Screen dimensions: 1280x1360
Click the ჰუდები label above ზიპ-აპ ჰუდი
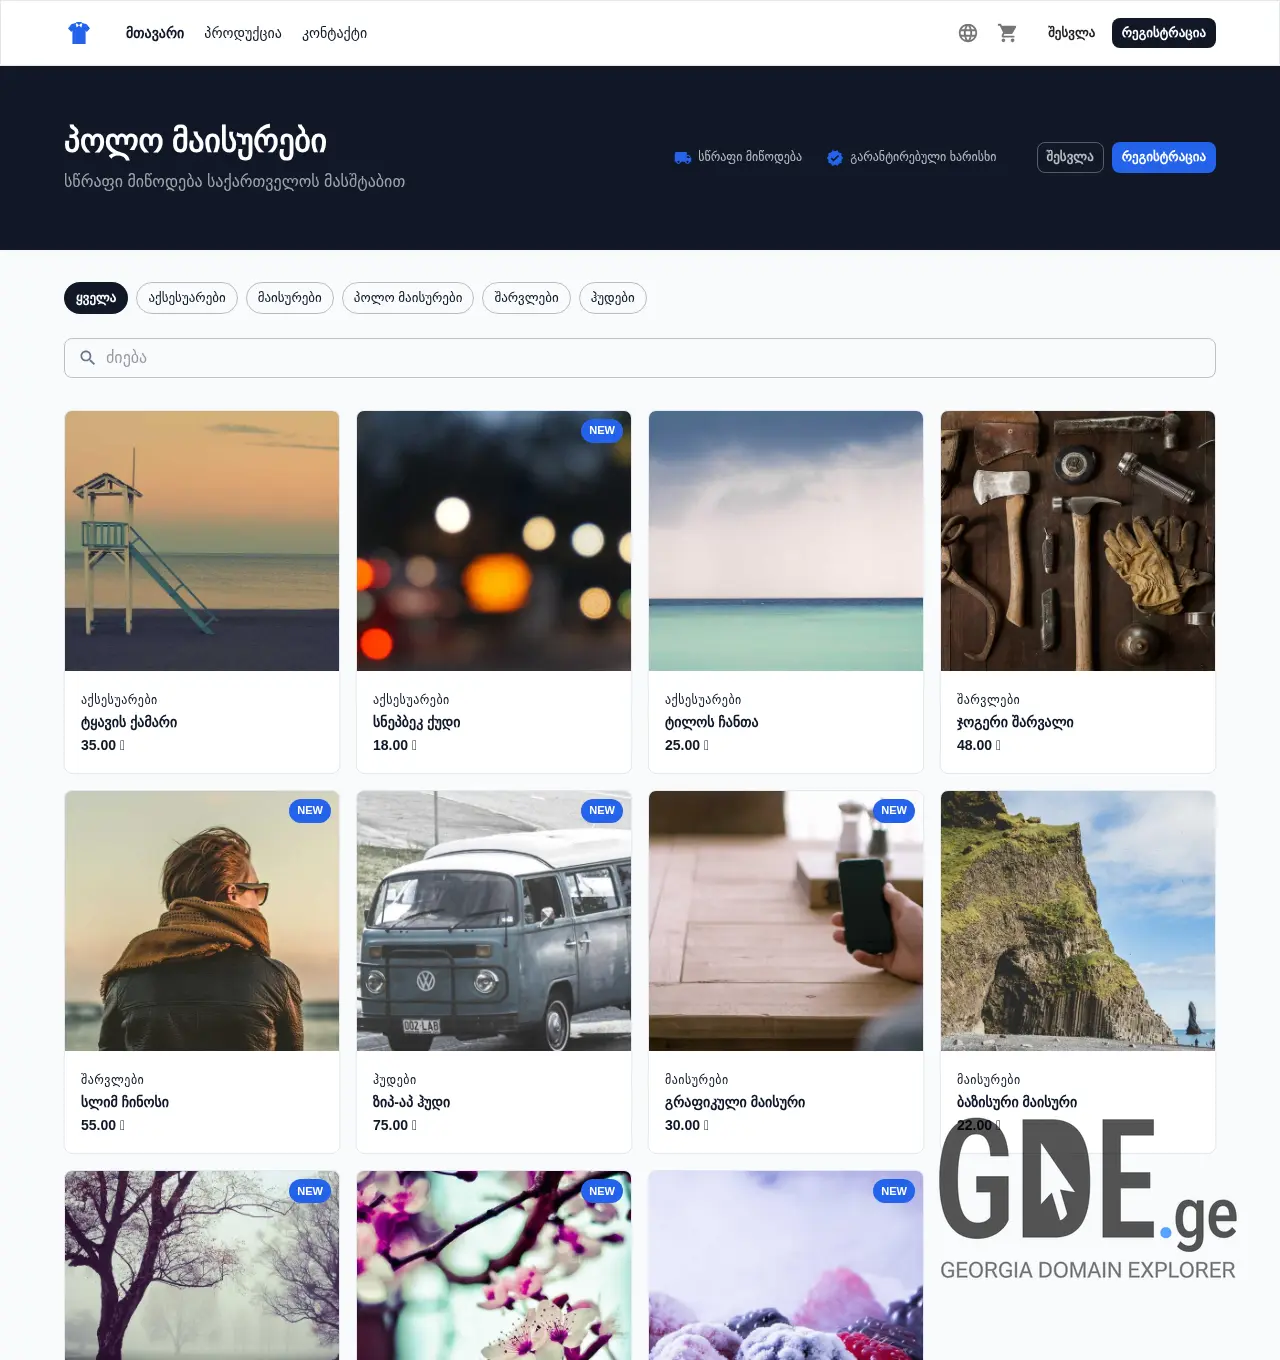click(395, 1080)
